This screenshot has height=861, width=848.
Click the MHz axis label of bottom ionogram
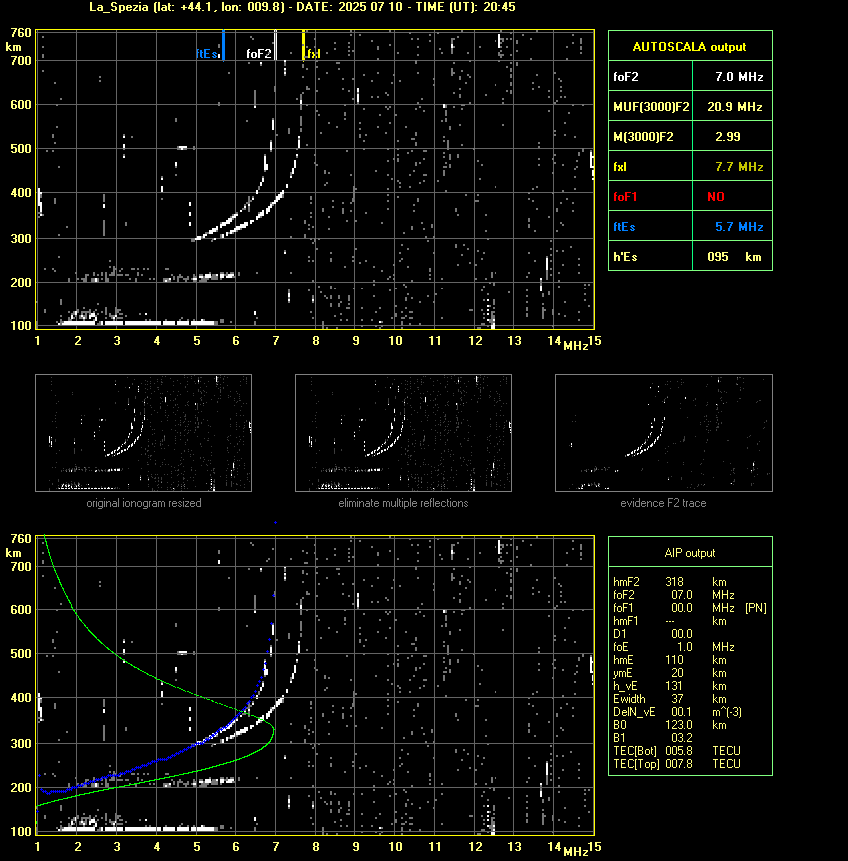pos(576,852)
